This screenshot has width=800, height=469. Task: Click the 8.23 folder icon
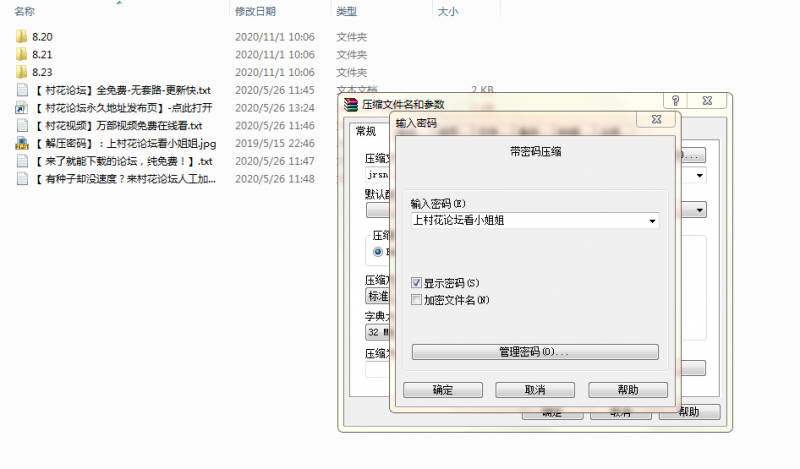coord(22,72)
